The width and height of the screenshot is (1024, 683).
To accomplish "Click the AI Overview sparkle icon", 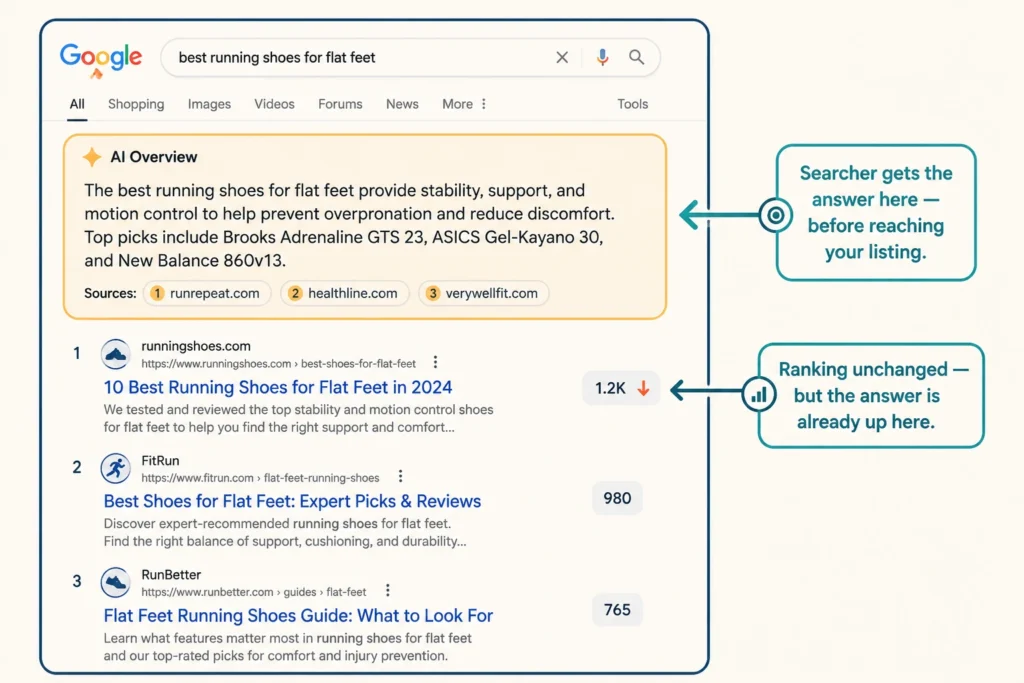I will (x=92, y=157).
